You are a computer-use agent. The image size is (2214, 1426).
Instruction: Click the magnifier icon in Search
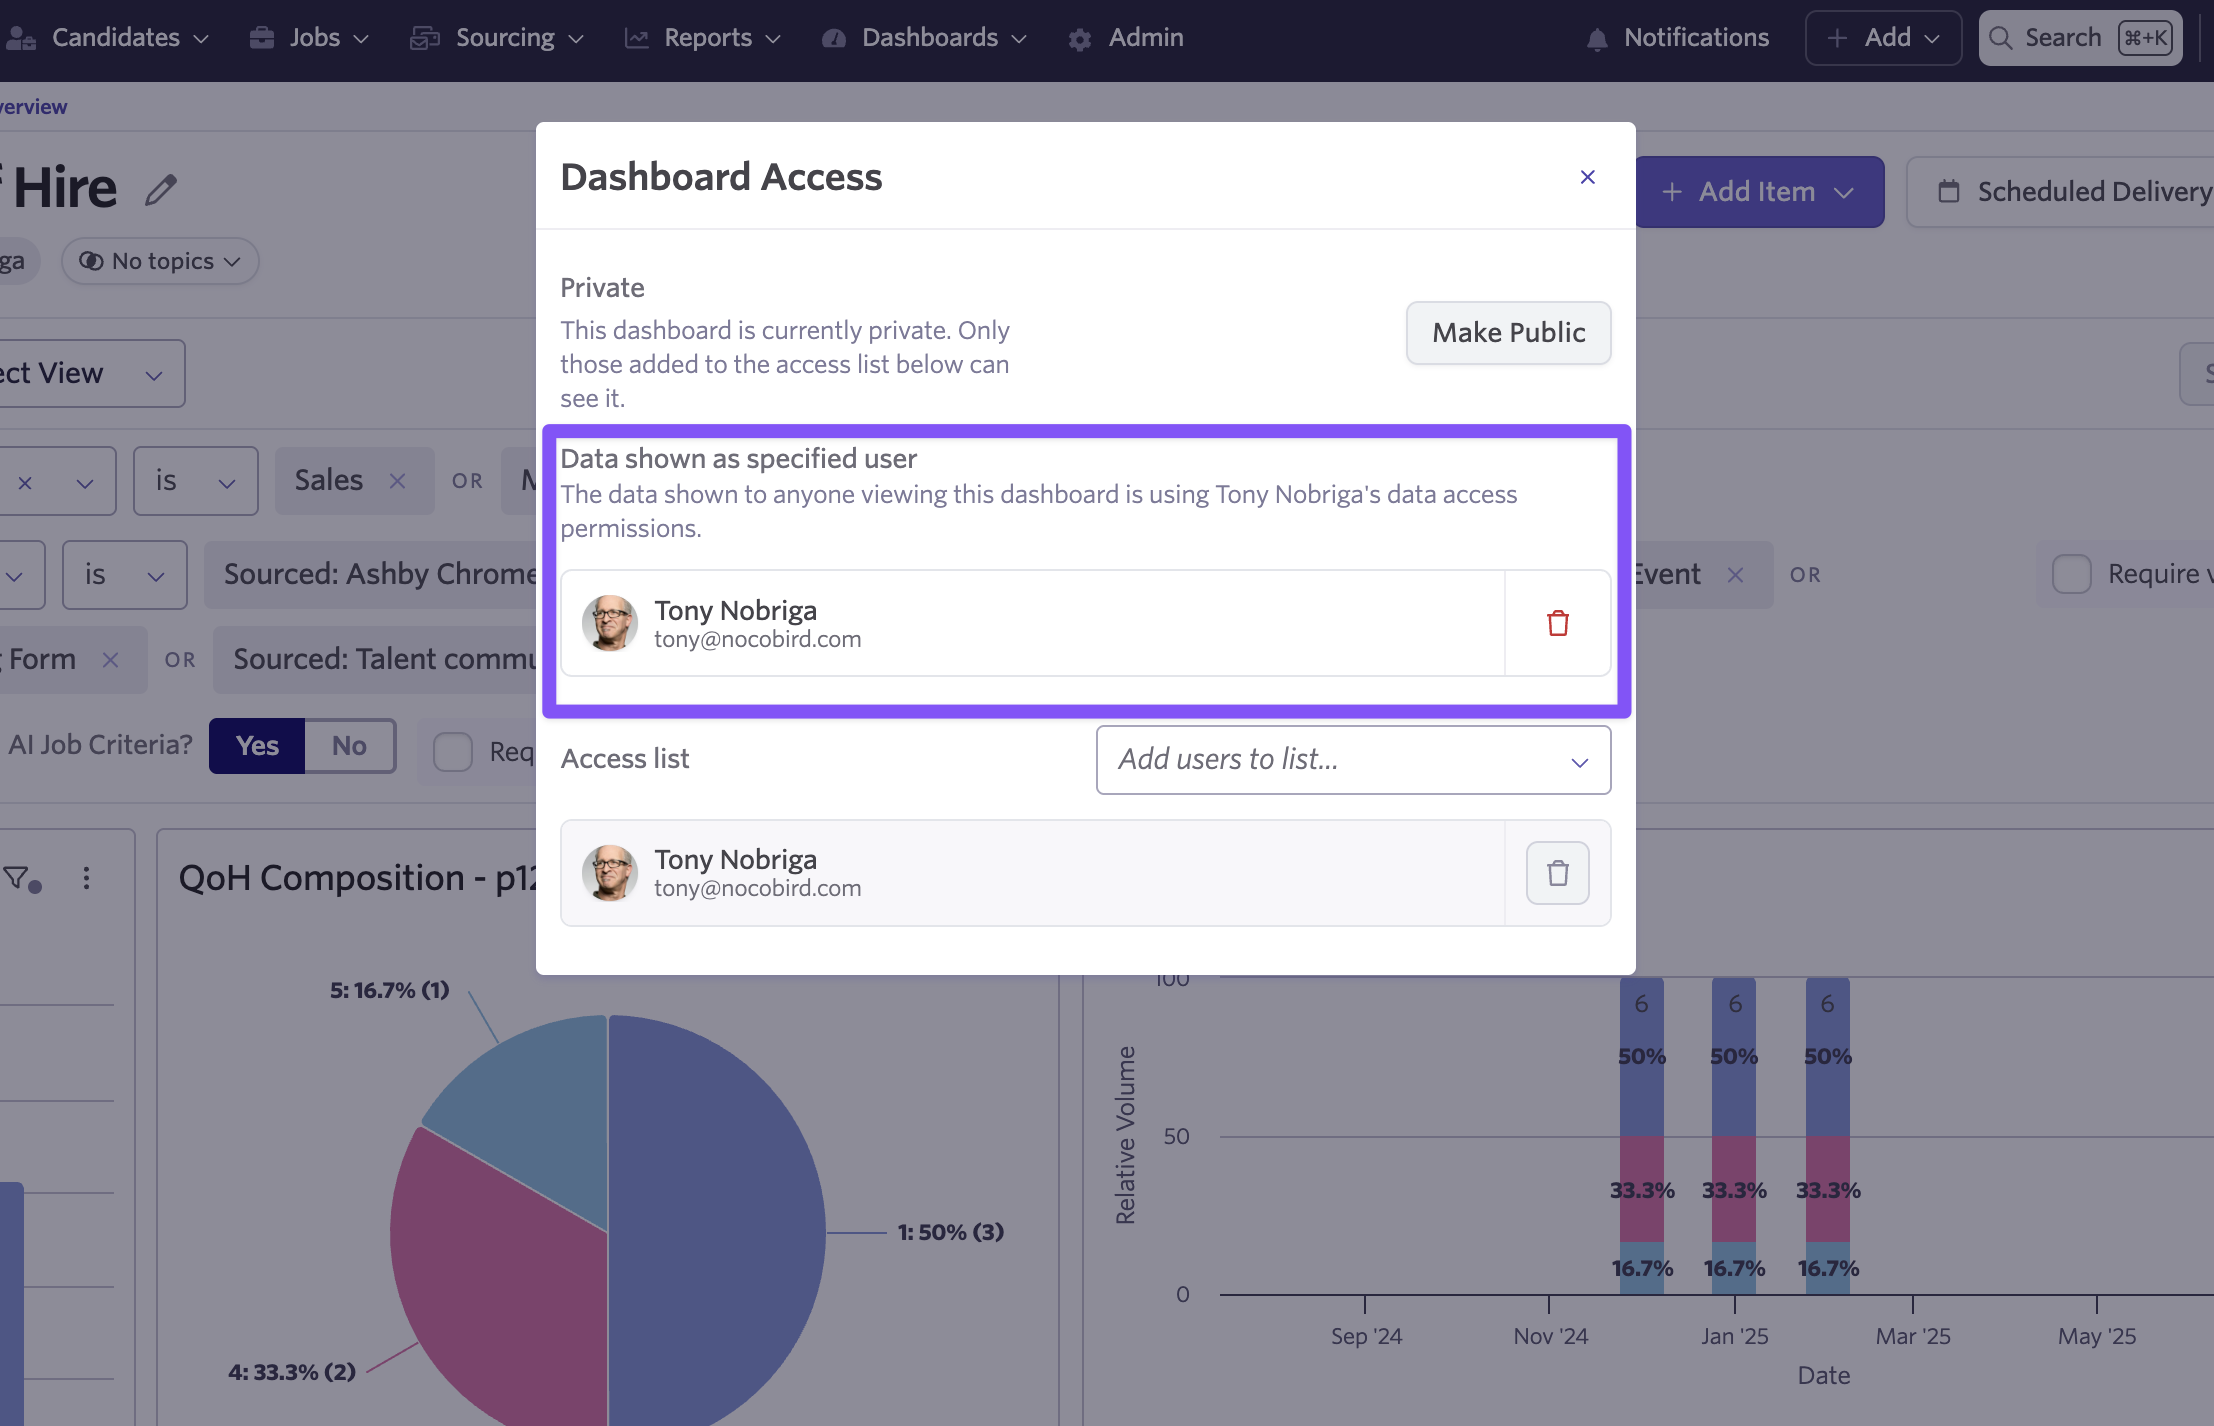pos(2000,38)
